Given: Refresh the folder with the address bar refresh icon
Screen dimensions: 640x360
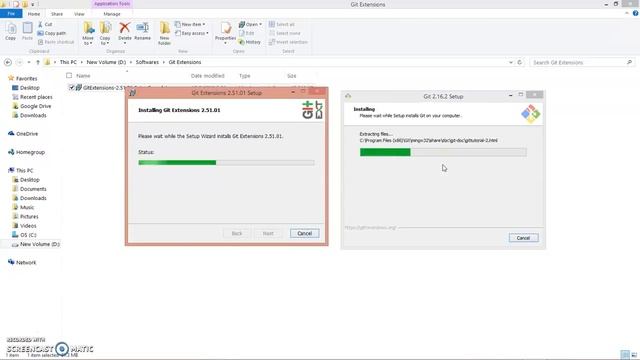Looking at the screenshot, I should pos(520,62).
